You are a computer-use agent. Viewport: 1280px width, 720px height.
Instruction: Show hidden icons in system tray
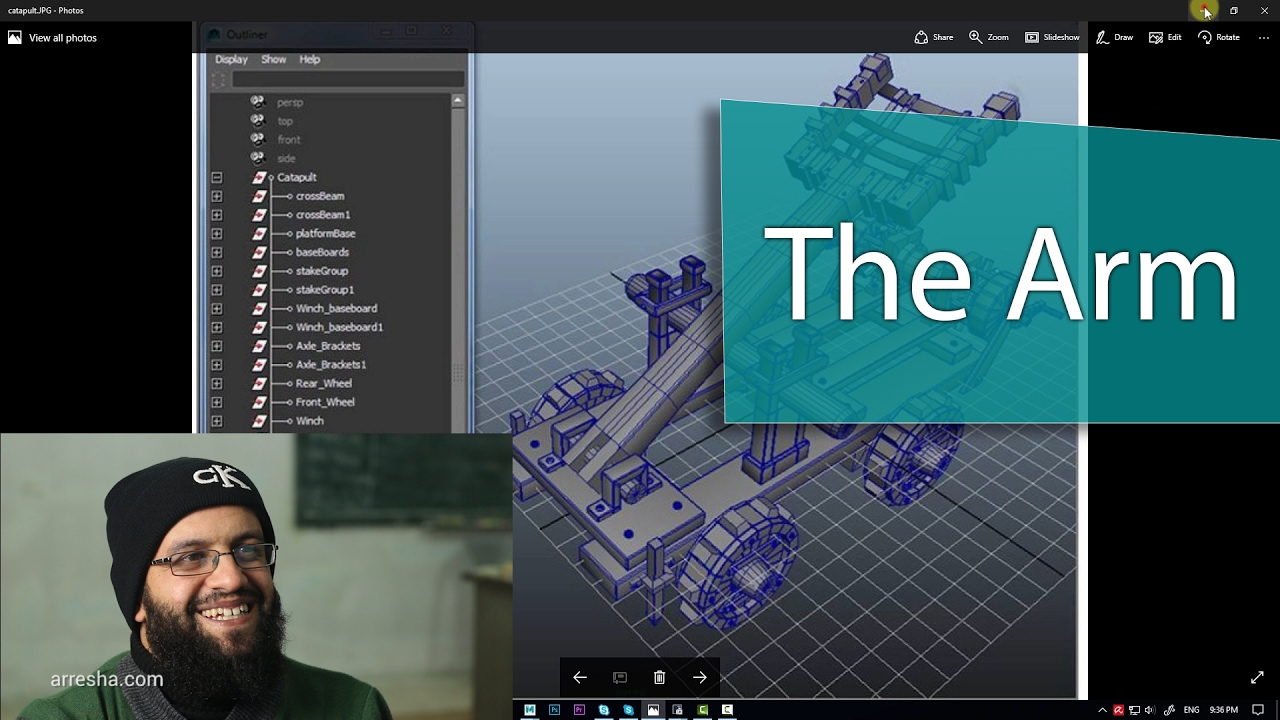(1102, 710)
